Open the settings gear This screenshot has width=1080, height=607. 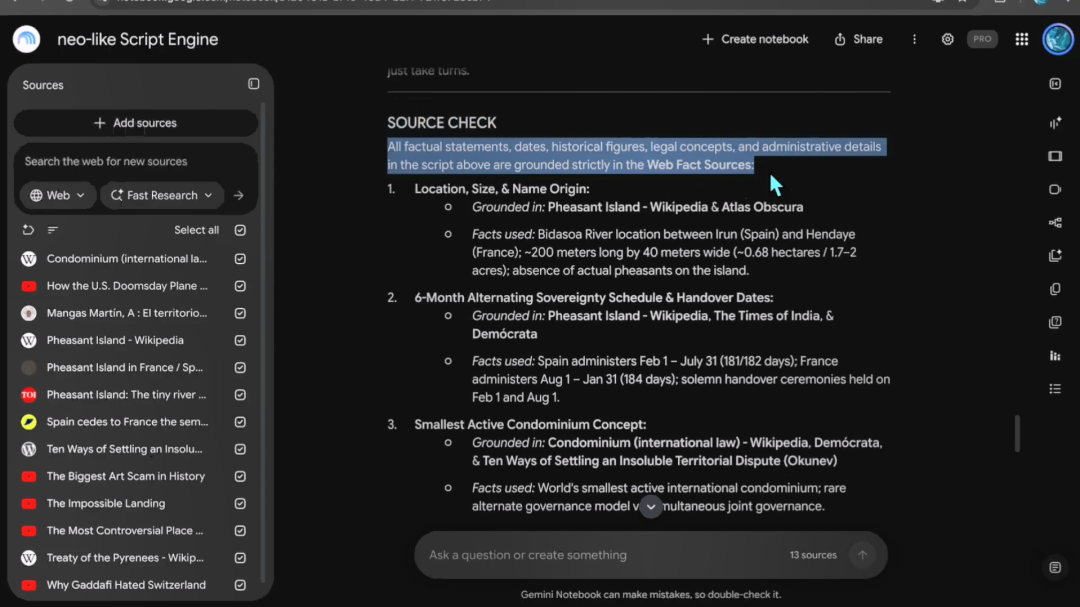(948, 39)
